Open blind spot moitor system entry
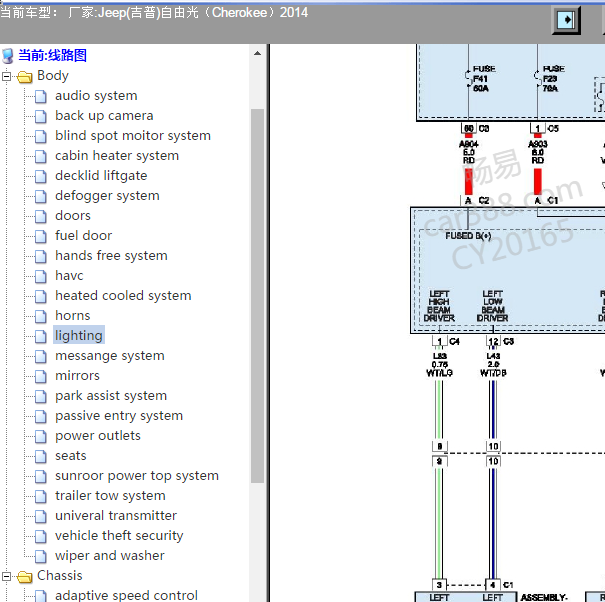 (x=133, y=135)
